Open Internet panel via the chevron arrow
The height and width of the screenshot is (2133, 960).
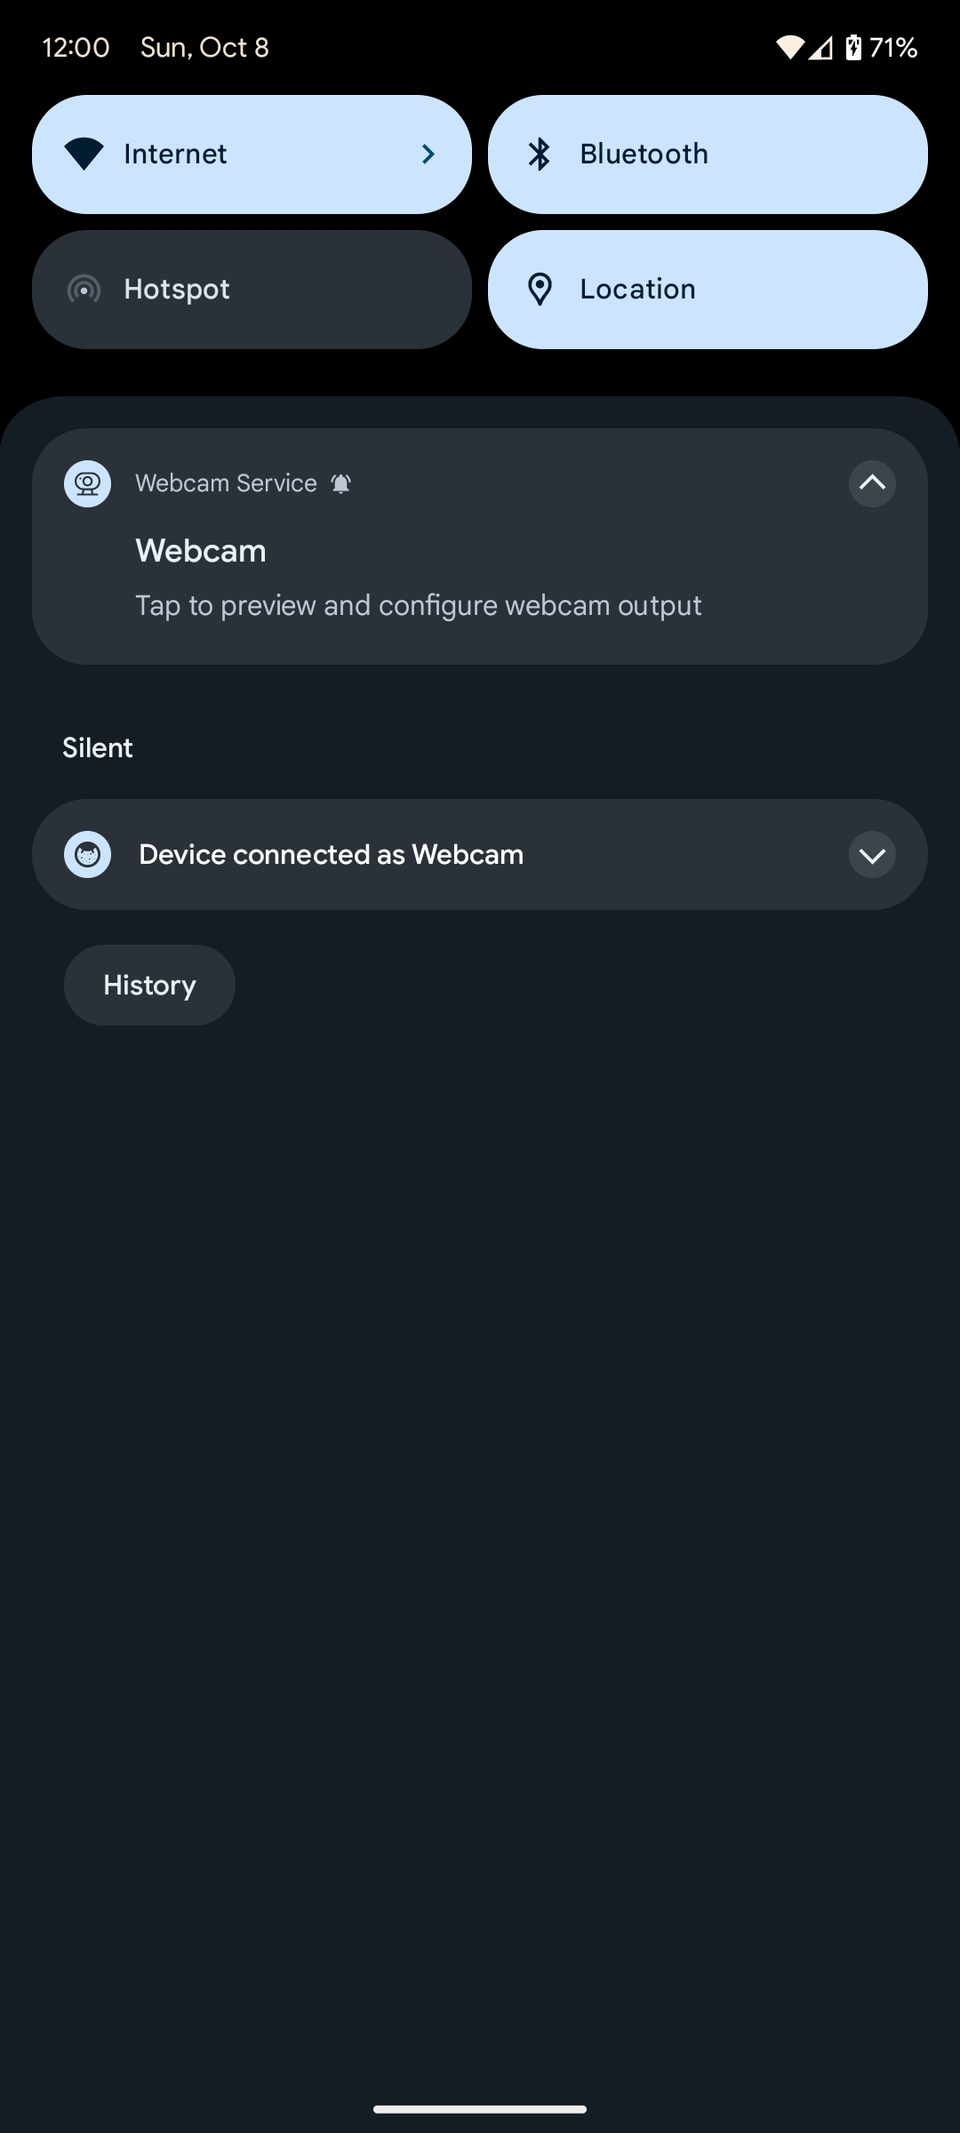[x=428, y=154]
